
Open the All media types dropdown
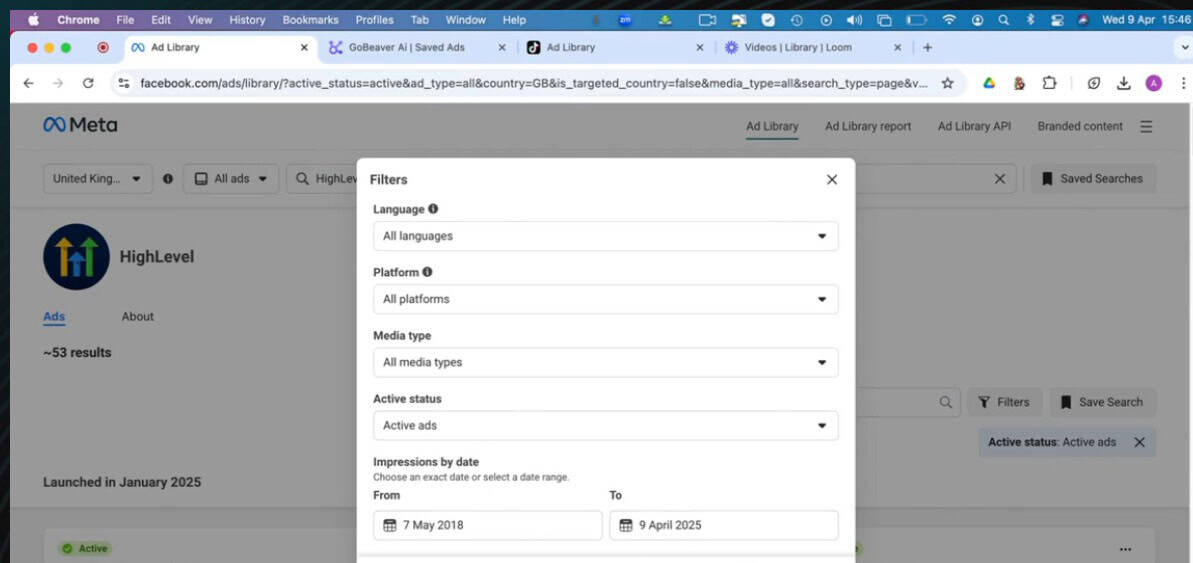click(606, 362)
